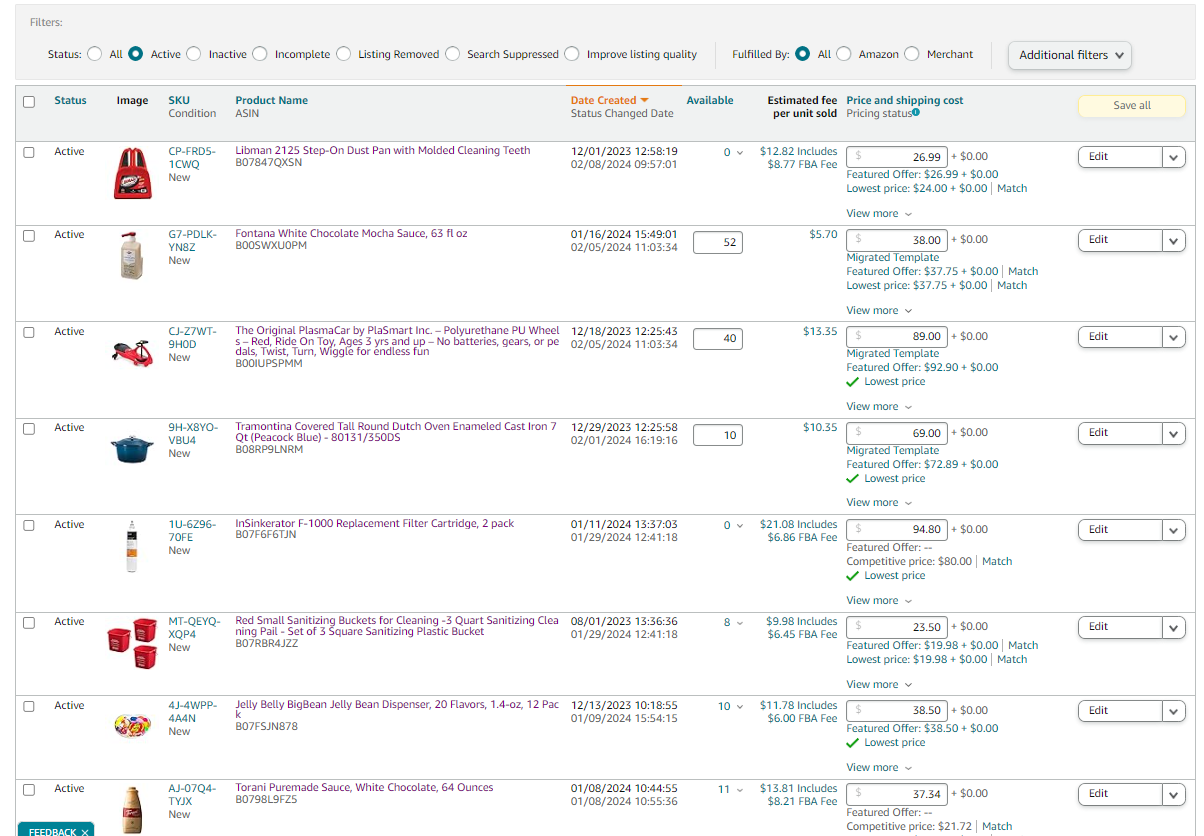This screenshot has width=1204, height=836.
Task: Open Fontana White Chocolate Mocha Sauce link
Action: pyautogui.click(x=351, y=233)
